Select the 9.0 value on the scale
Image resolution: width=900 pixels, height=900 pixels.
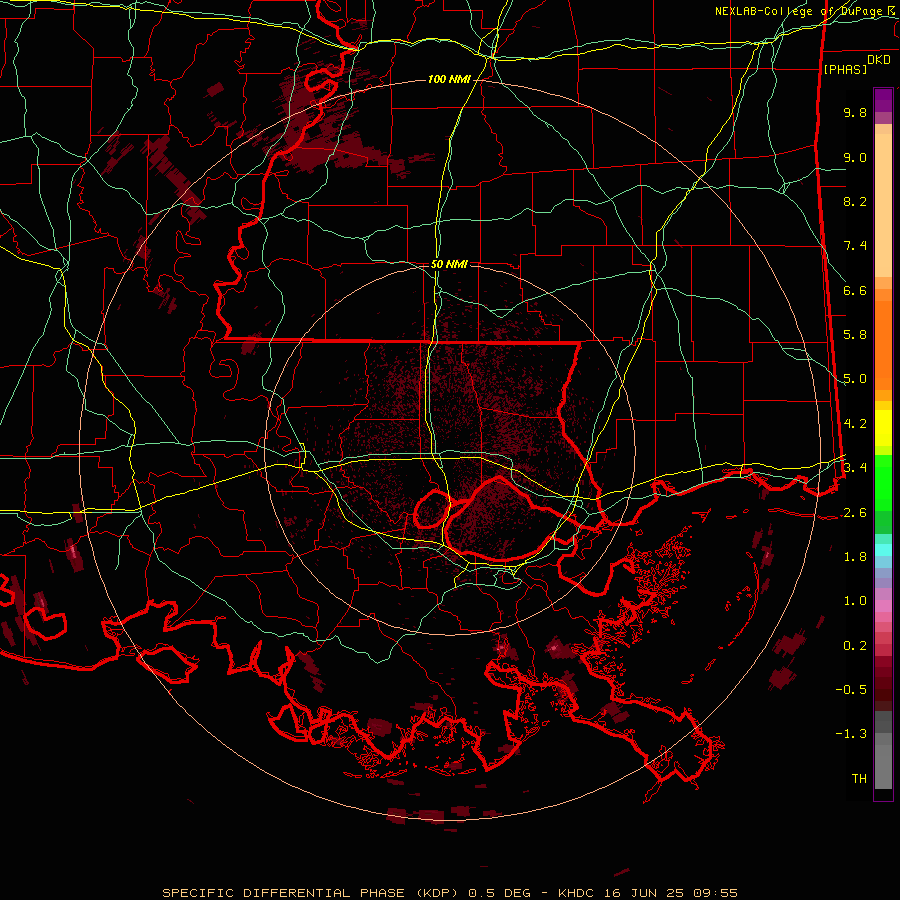855,157
